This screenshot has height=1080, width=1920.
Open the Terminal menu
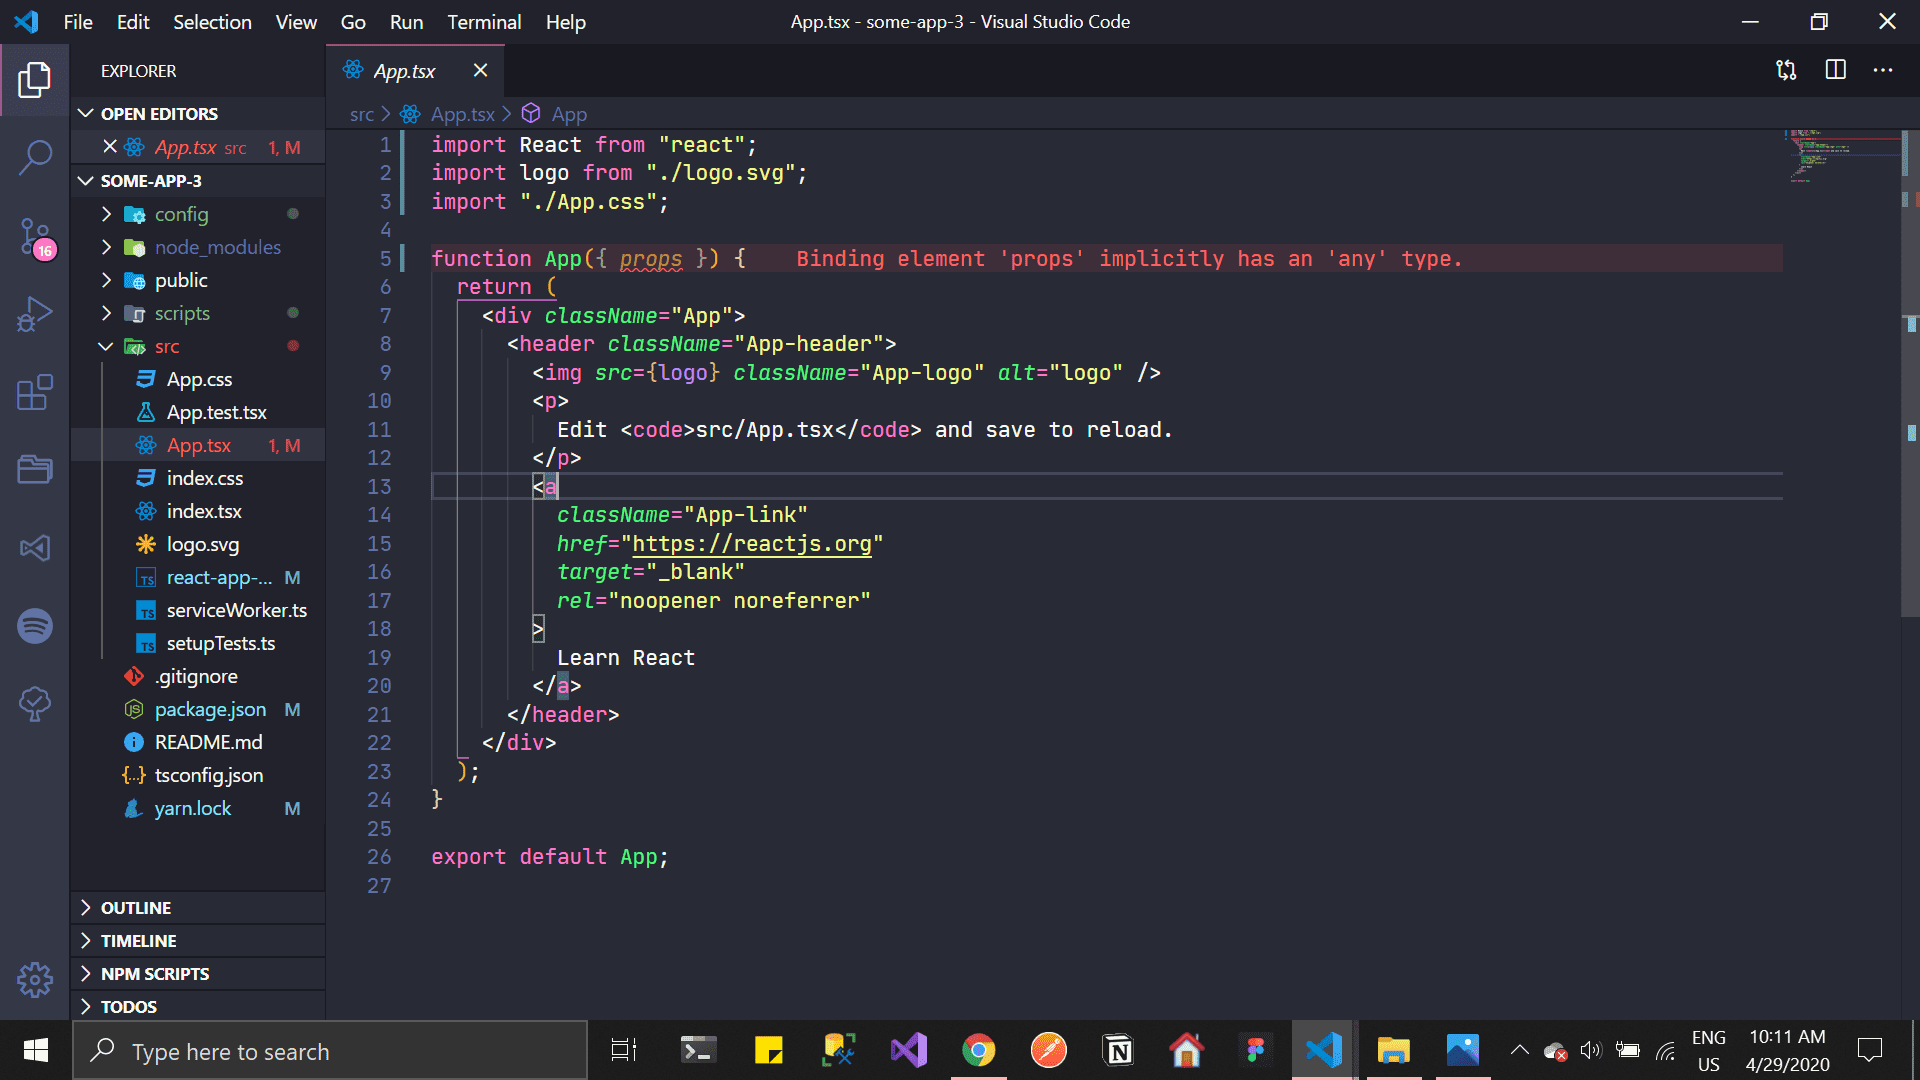(484, 22)
